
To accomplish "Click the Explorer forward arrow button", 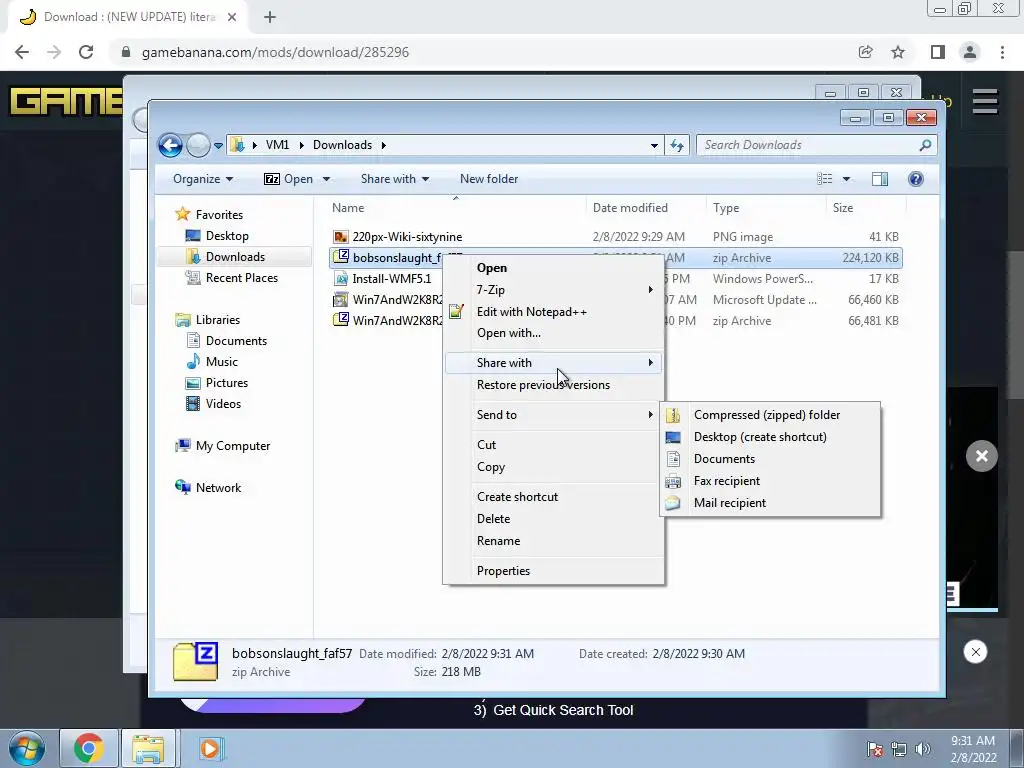I will (x=198, y=145).
